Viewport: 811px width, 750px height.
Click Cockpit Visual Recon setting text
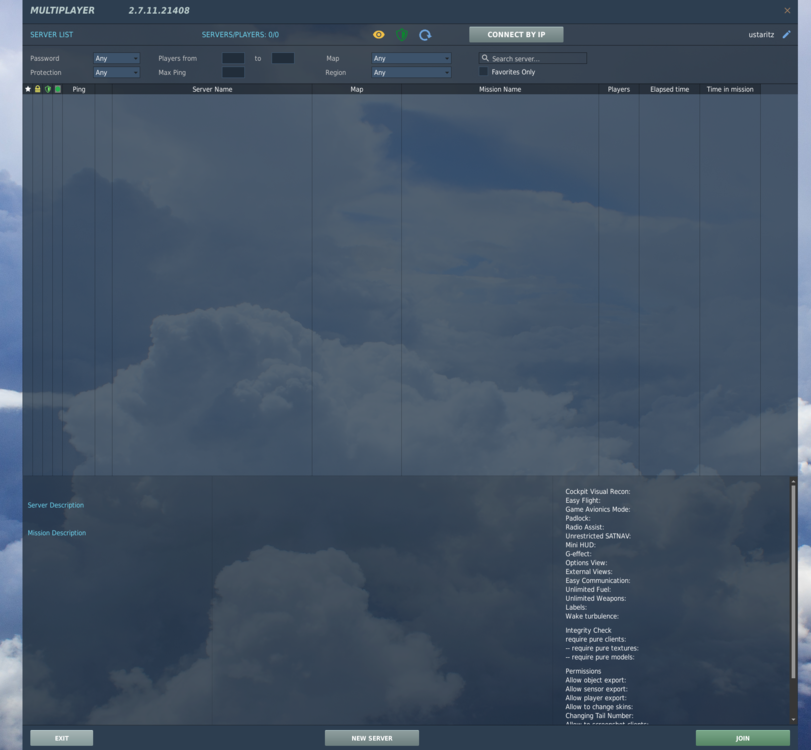point(597,491)
